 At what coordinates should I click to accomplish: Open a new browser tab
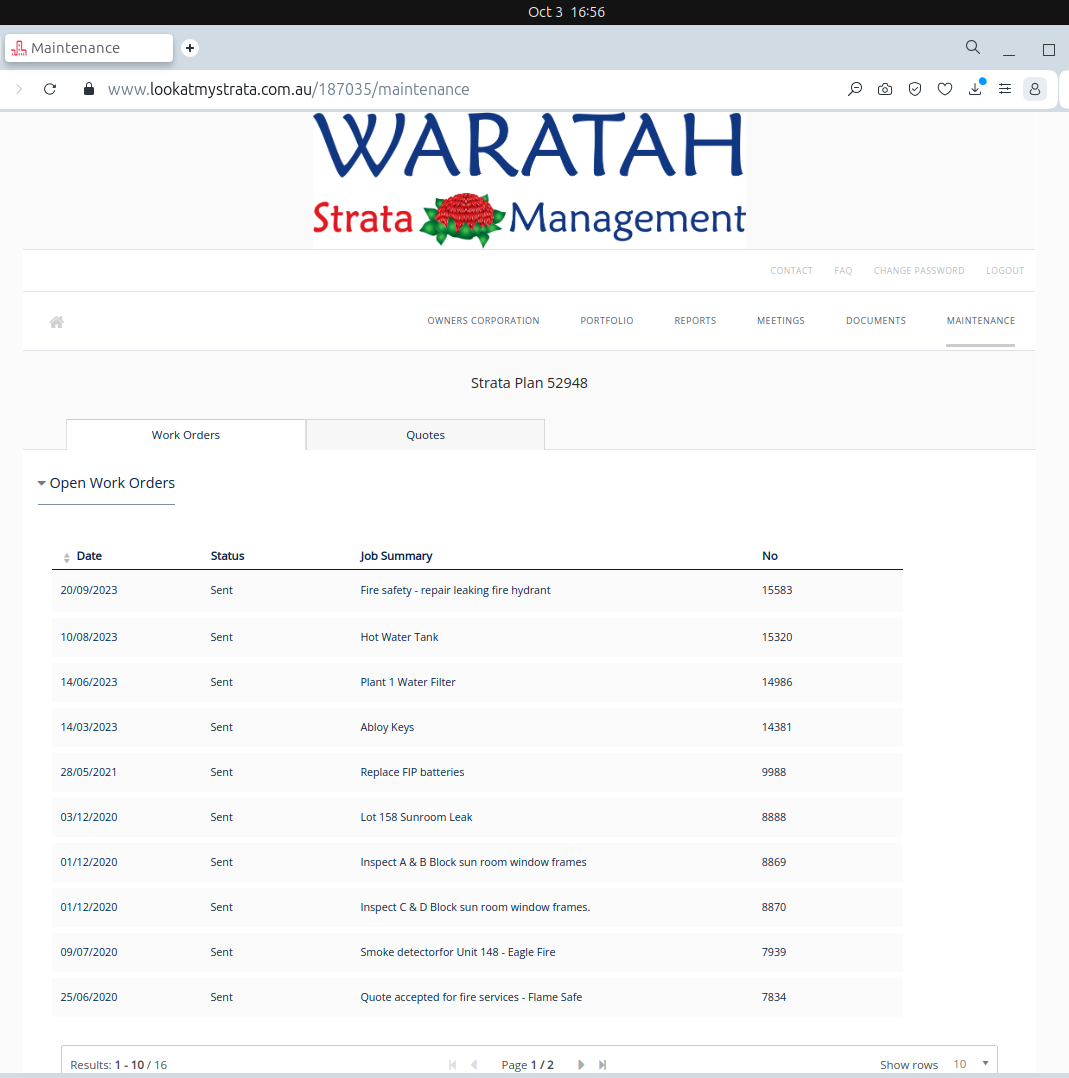190,48
